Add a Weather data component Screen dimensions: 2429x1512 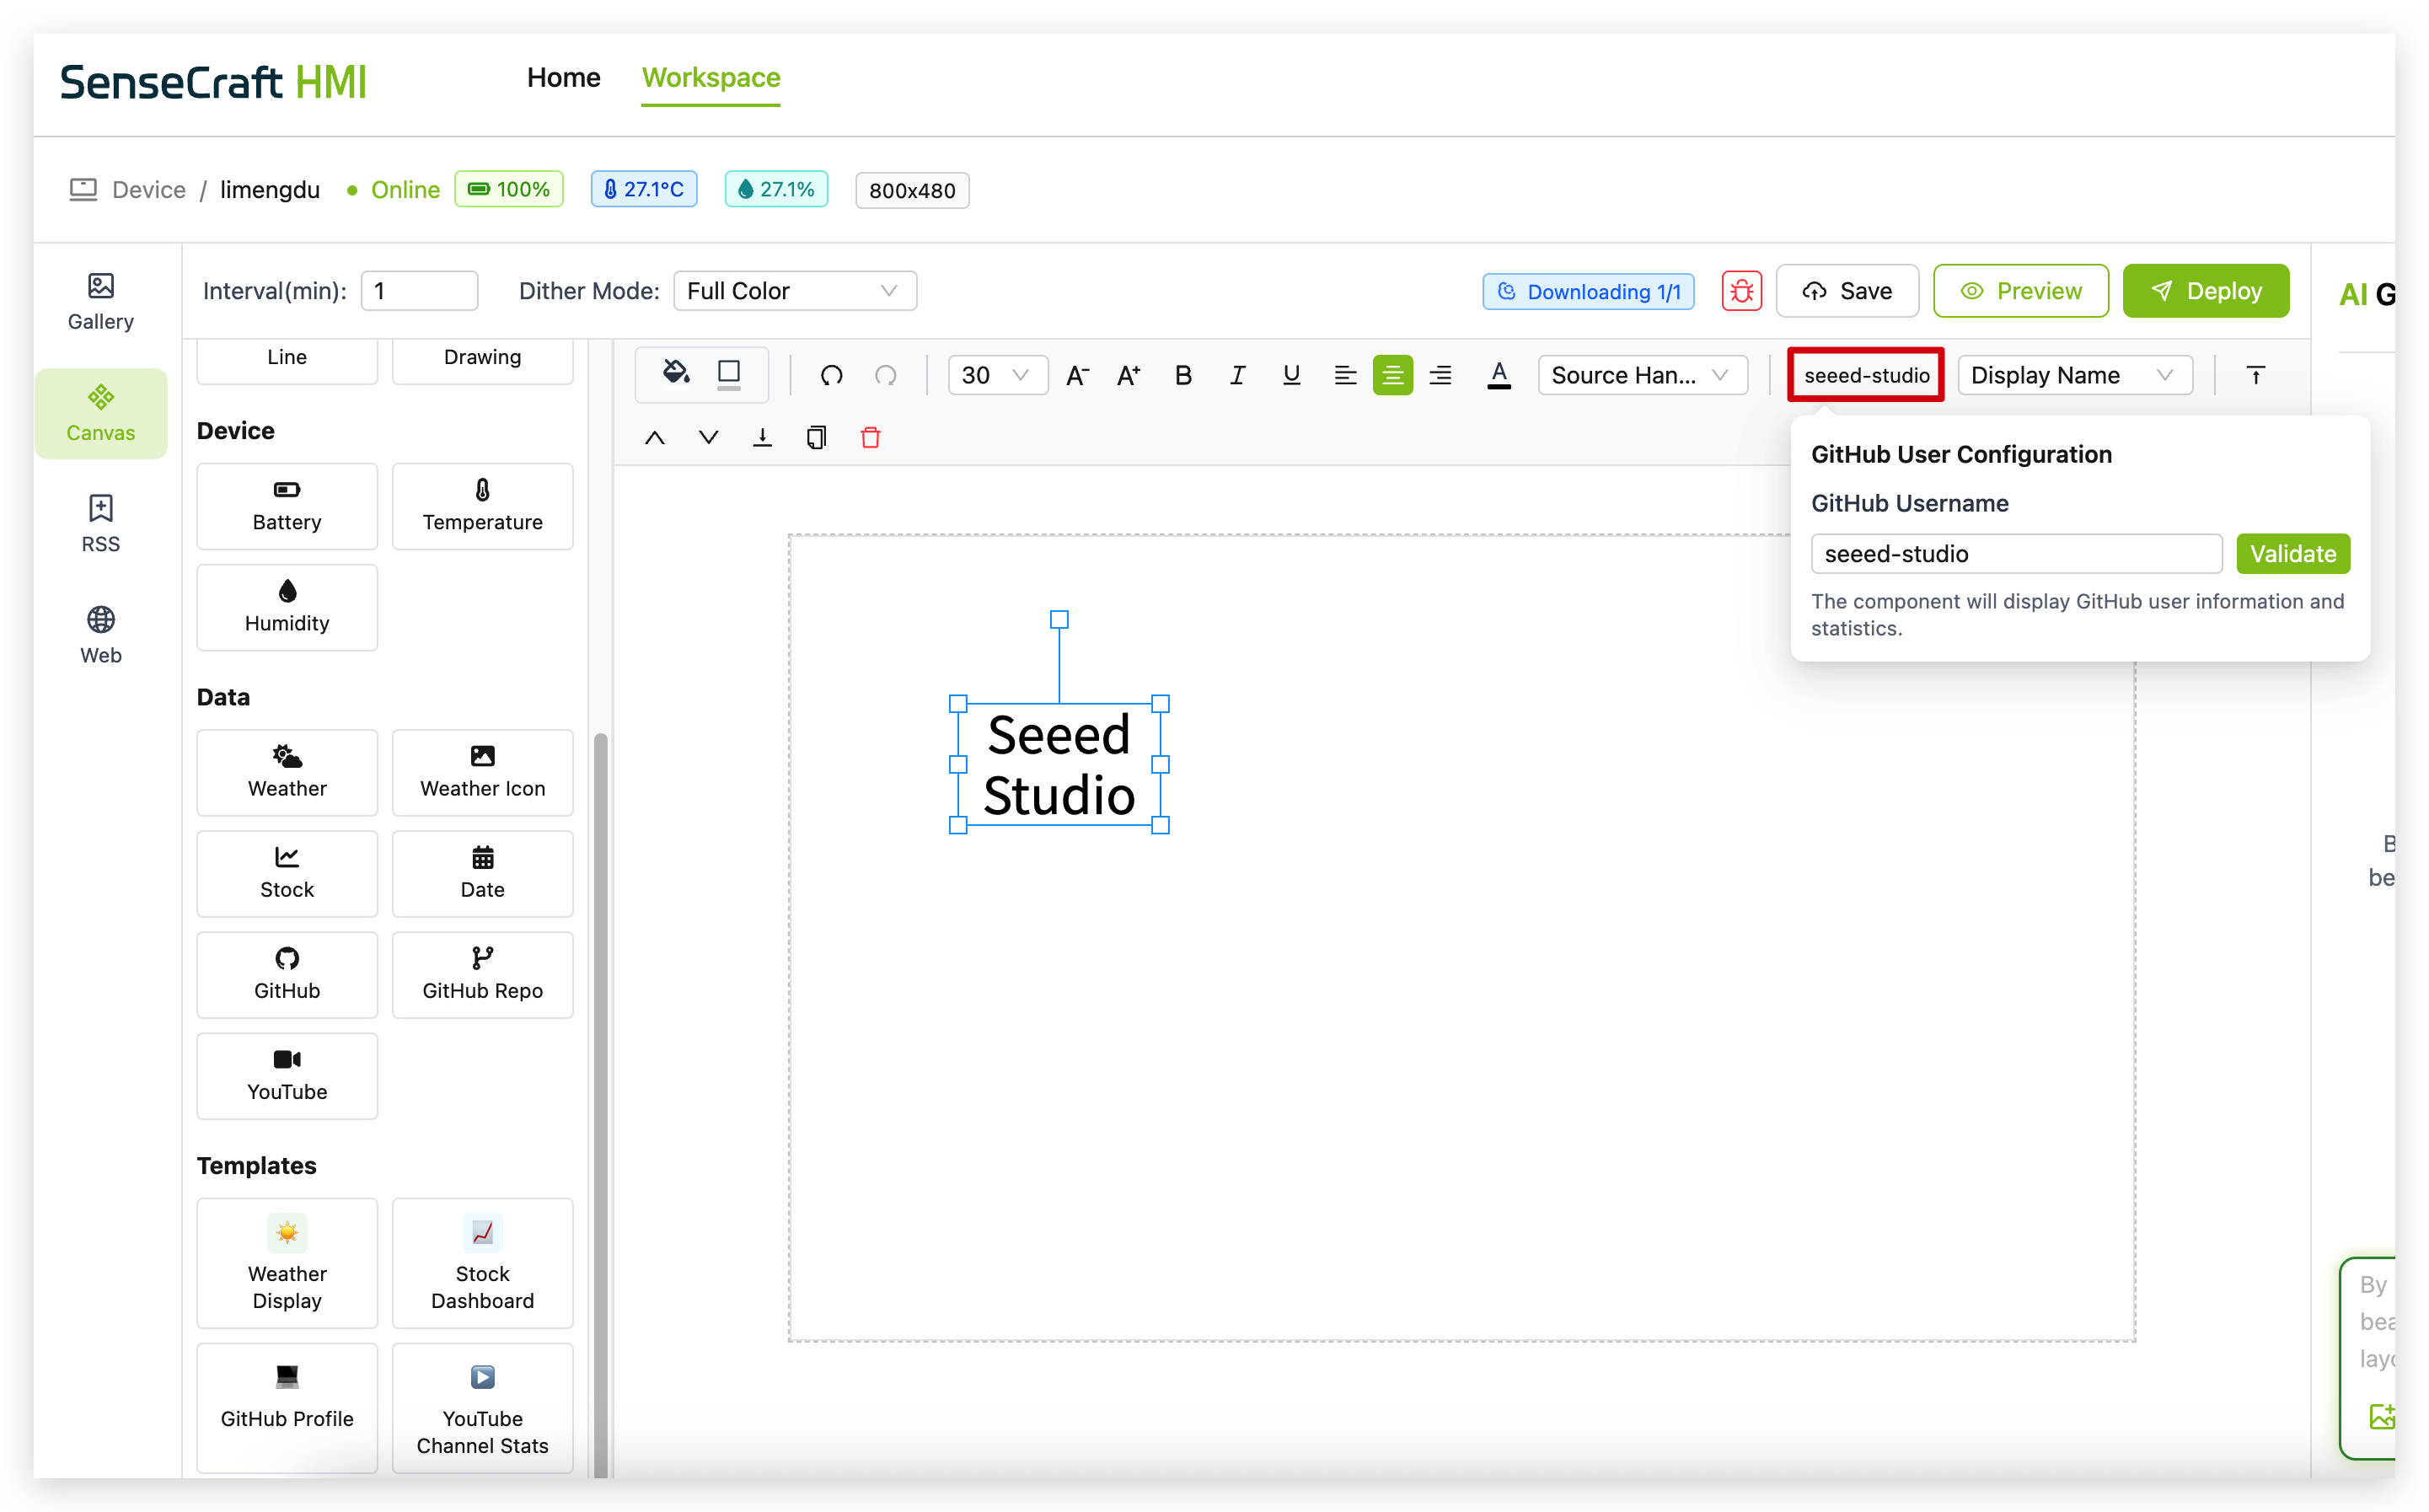(287, 772)
